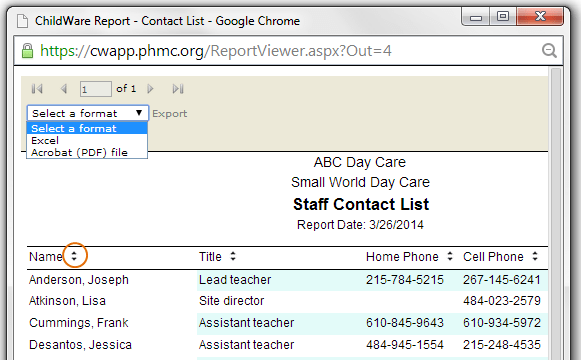Select the name Cummings, Frank
The height and width of the screenshot is (360, 581).
click(x=79, y=323)
